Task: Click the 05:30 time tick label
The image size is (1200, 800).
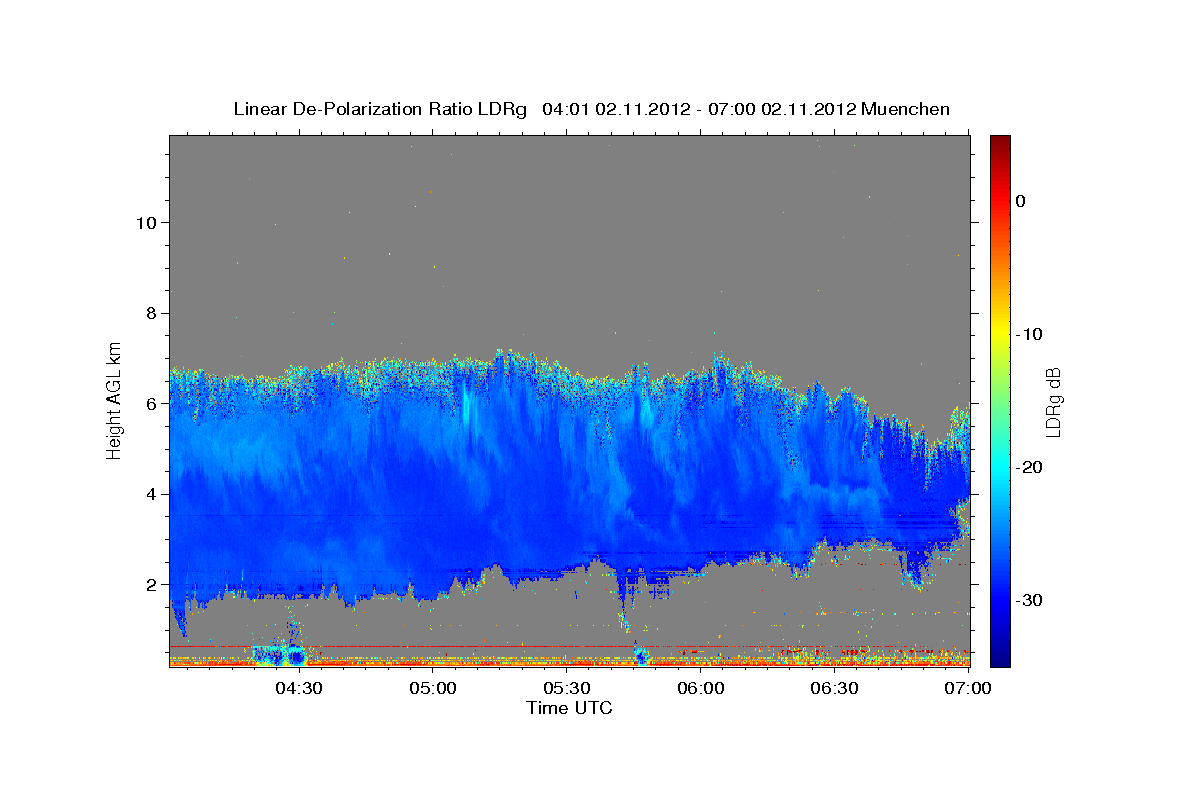Action: tap(567, 688)
